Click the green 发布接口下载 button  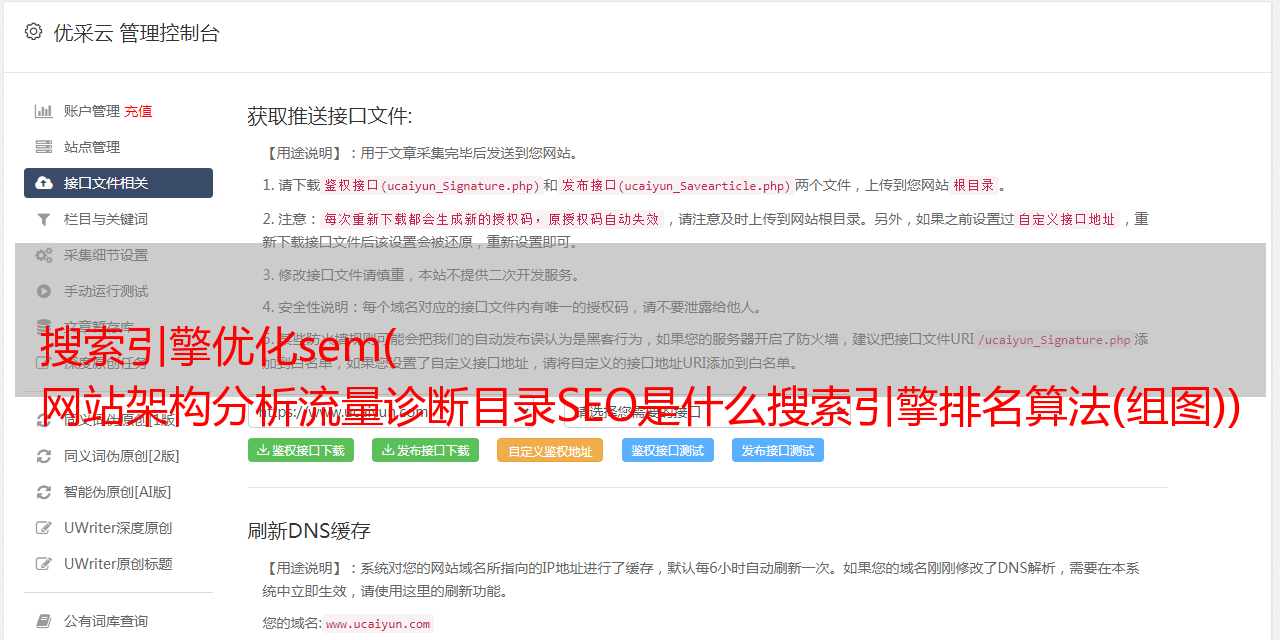point(425,450)
